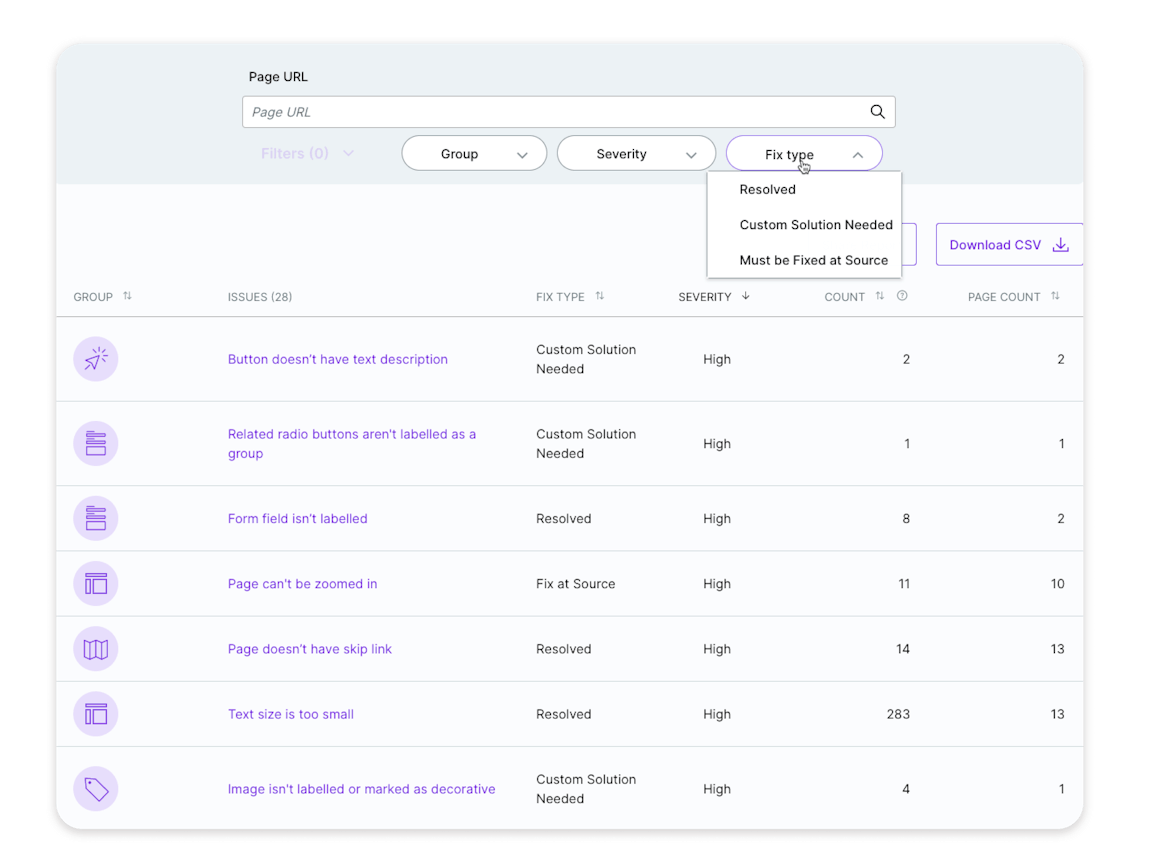The width and height of the screenshot is (1160, 866).
Task: Sort by the COUNT column arrows
Action: (x=880, y=296)
